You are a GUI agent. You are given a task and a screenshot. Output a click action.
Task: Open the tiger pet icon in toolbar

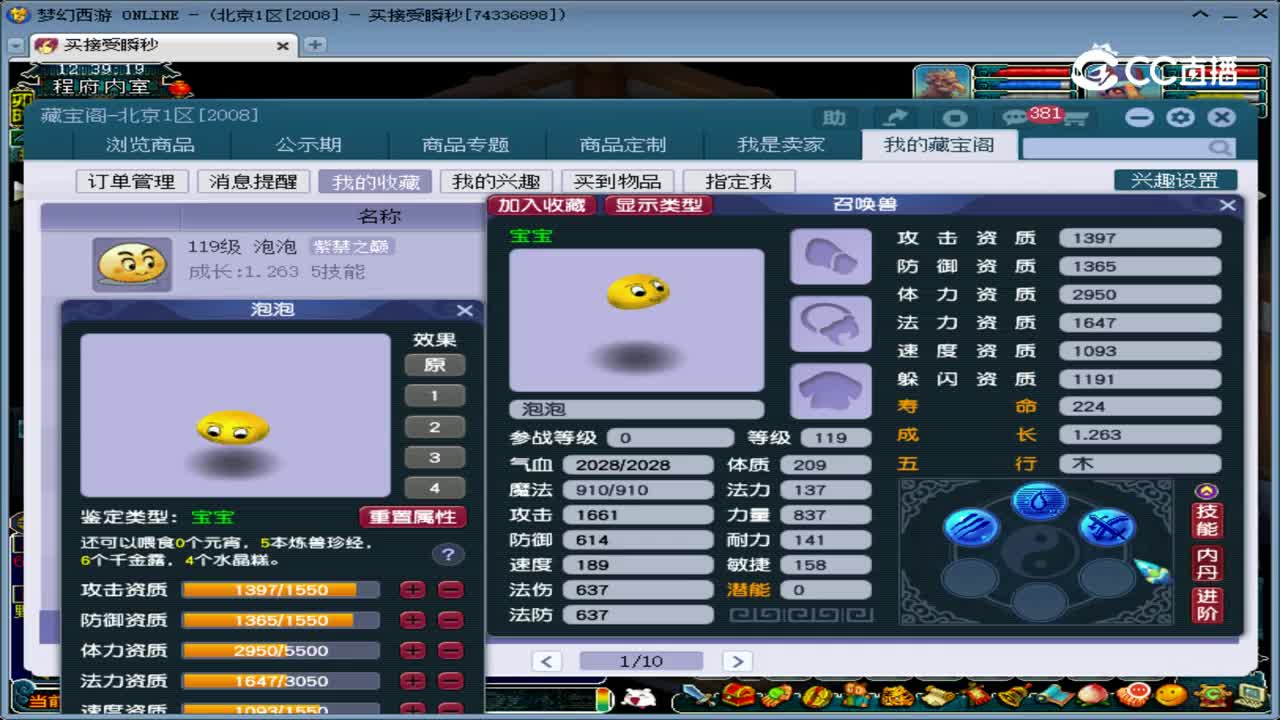pyautogui.click(x=895, y=695)
